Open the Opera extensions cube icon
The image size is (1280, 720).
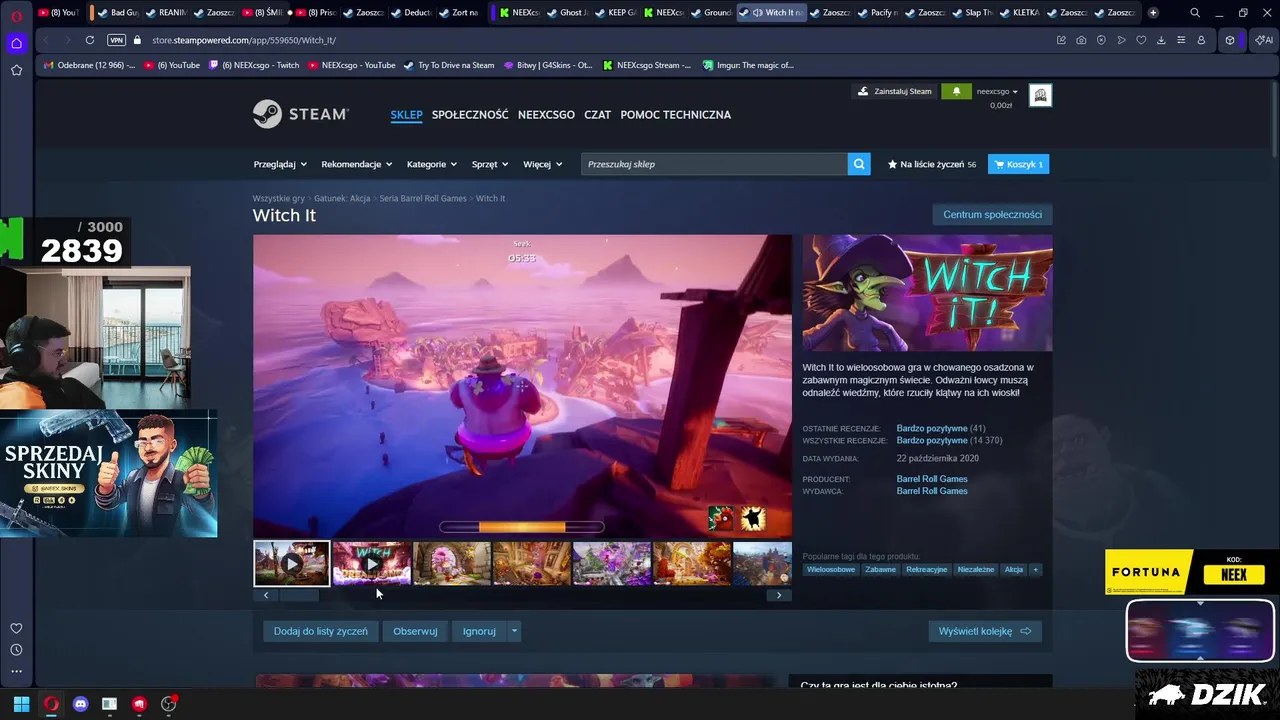[1230, 40]
